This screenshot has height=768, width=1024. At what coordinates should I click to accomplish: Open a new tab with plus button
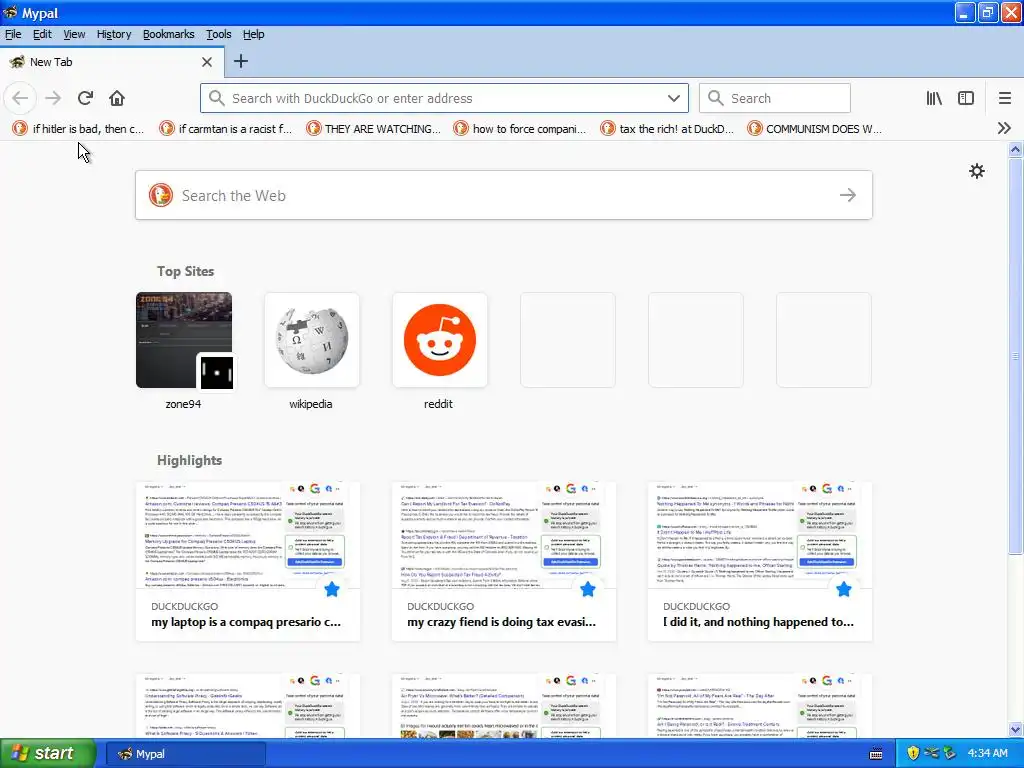[240, 61]
